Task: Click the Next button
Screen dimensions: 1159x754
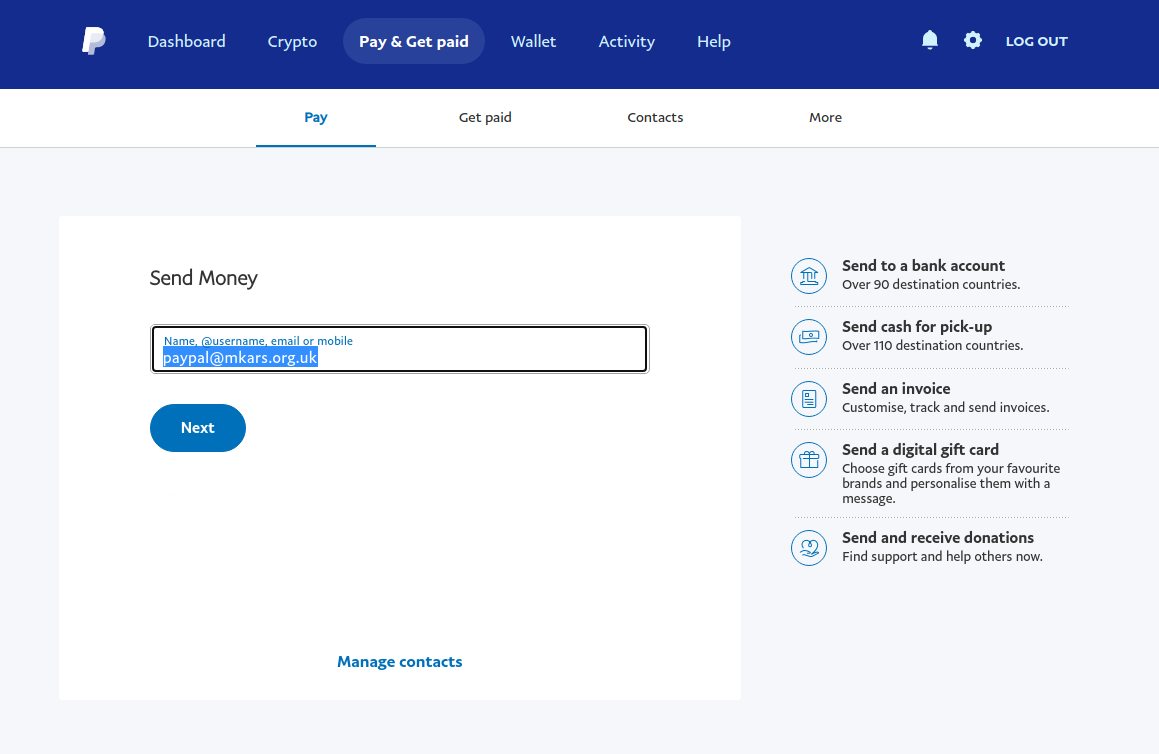Action: (198, 428)
